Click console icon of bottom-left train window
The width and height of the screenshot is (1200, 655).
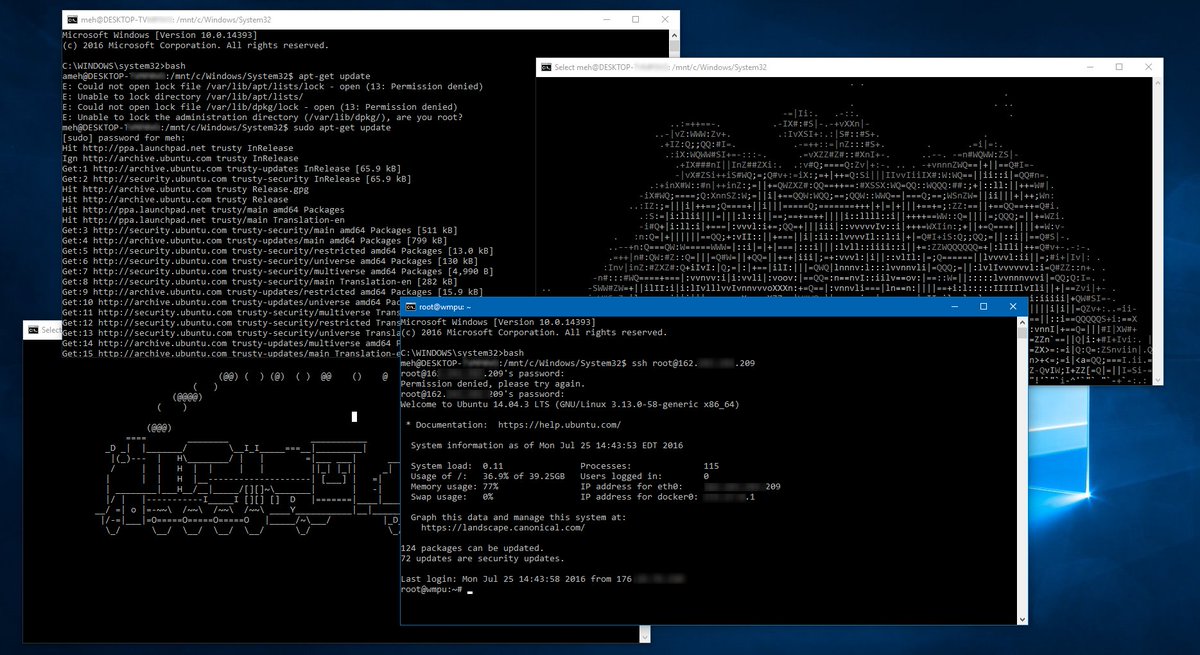pyautogui.click(x=32, y=329)
